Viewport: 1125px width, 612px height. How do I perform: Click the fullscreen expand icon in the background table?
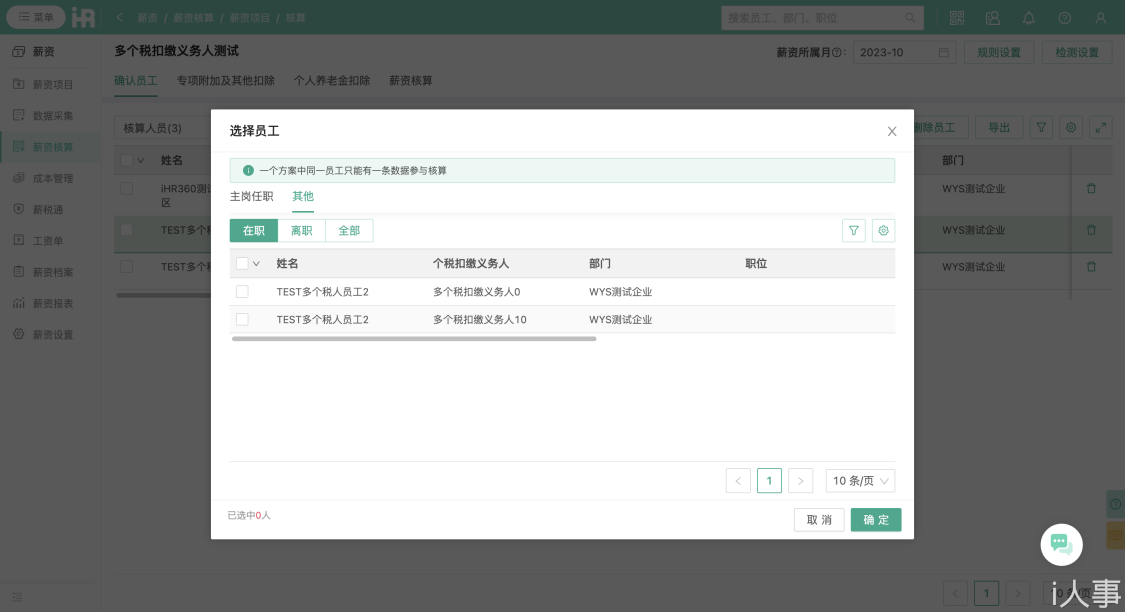pos(1101,128)
